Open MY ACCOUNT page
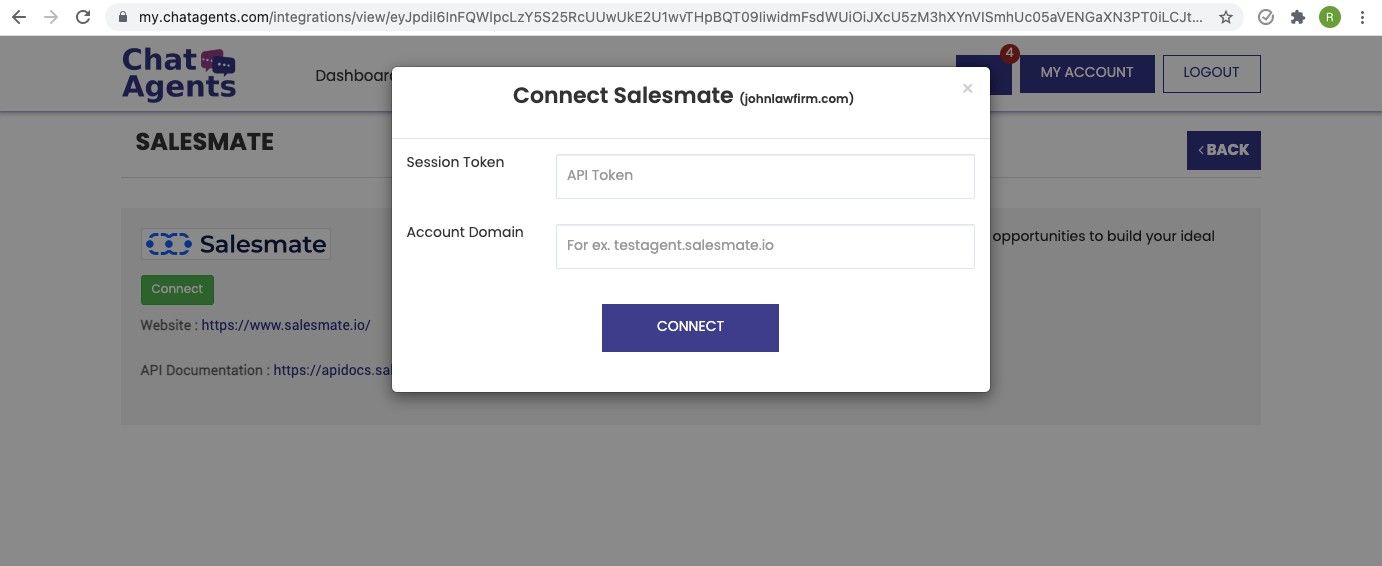 tap(1087, 73)
